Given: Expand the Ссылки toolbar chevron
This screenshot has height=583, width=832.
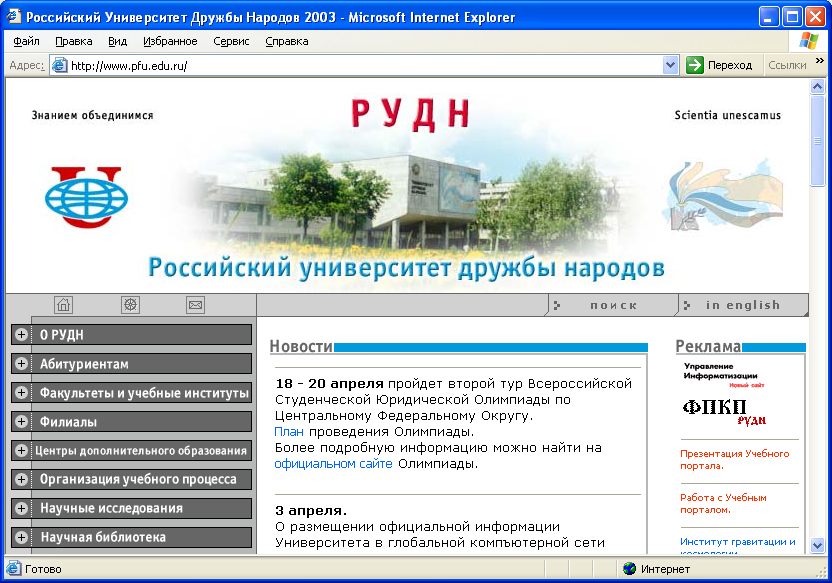Looking at the screenshot, I should pyautogui.click(x=820, y=61).
